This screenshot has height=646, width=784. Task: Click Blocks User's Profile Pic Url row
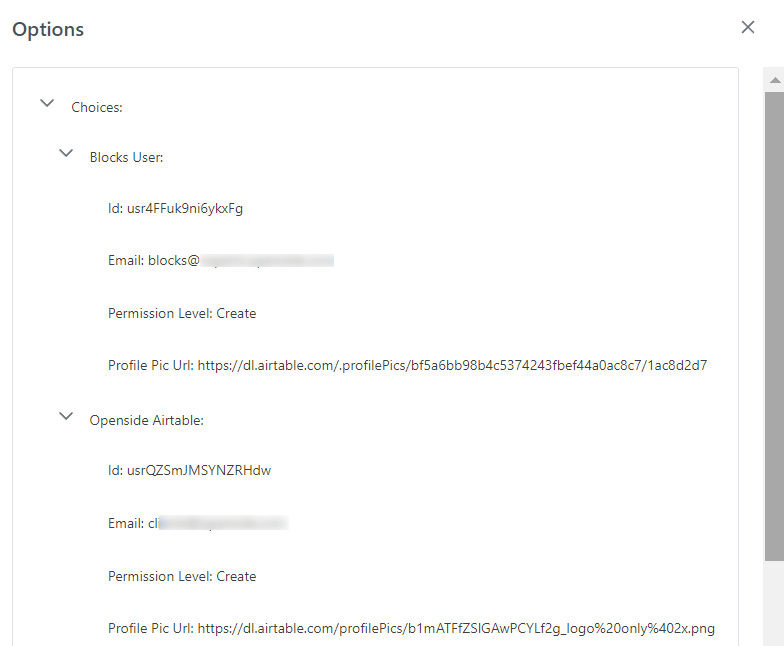coord(407,366)
